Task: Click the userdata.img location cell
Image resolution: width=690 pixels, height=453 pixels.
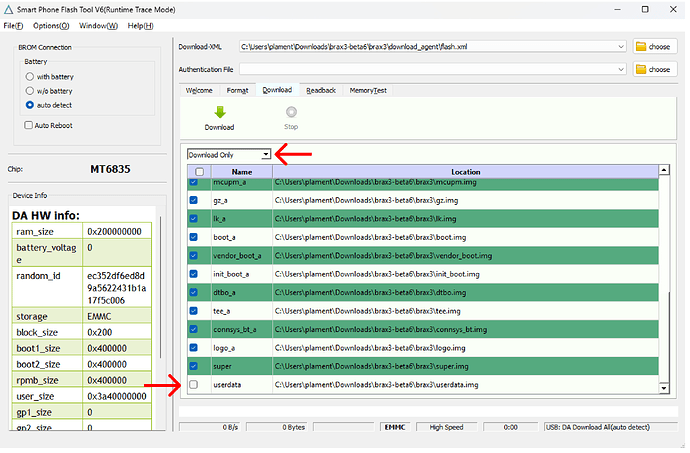Action: tap(466, 385)
